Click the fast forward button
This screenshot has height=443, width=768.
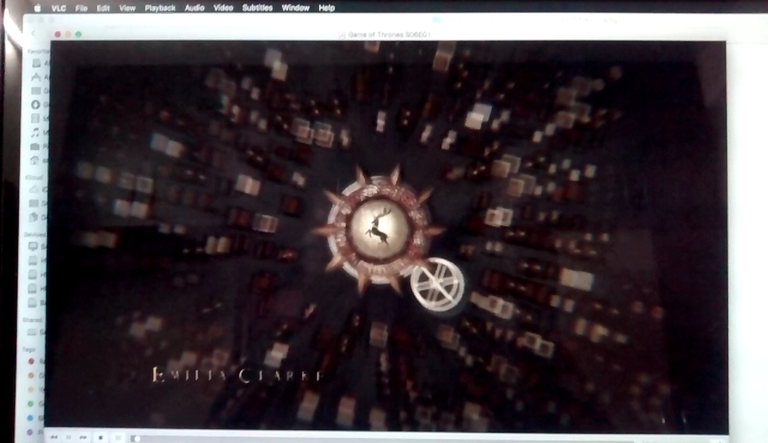click(83, 437)
